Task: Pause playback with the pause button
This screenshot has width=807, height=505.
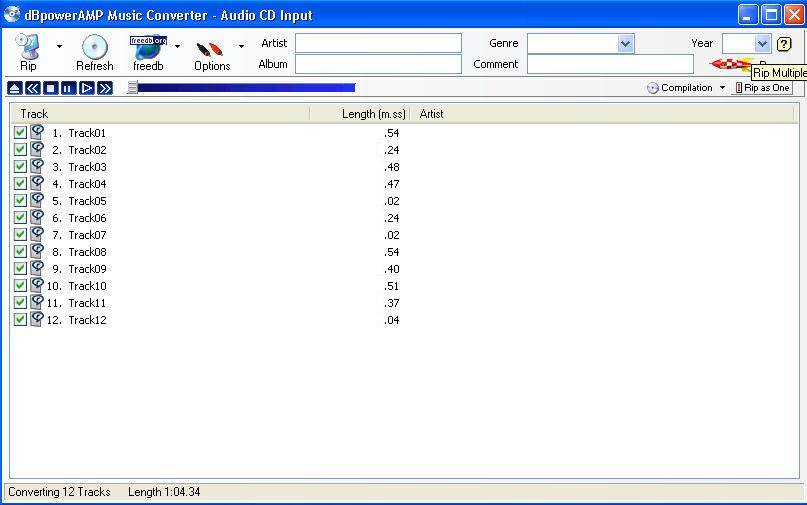Action: (x=69, y=88)
